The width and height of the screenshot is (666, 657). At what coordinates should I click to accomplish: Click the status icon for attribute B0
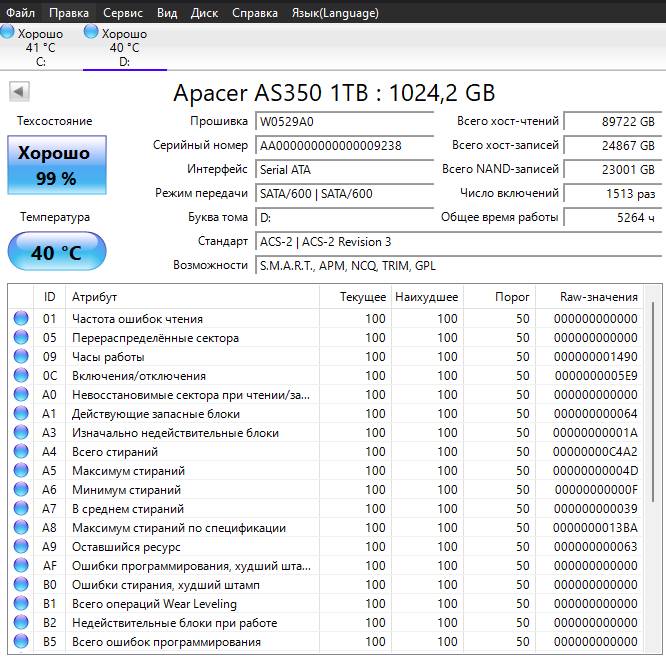pos(21,584)
